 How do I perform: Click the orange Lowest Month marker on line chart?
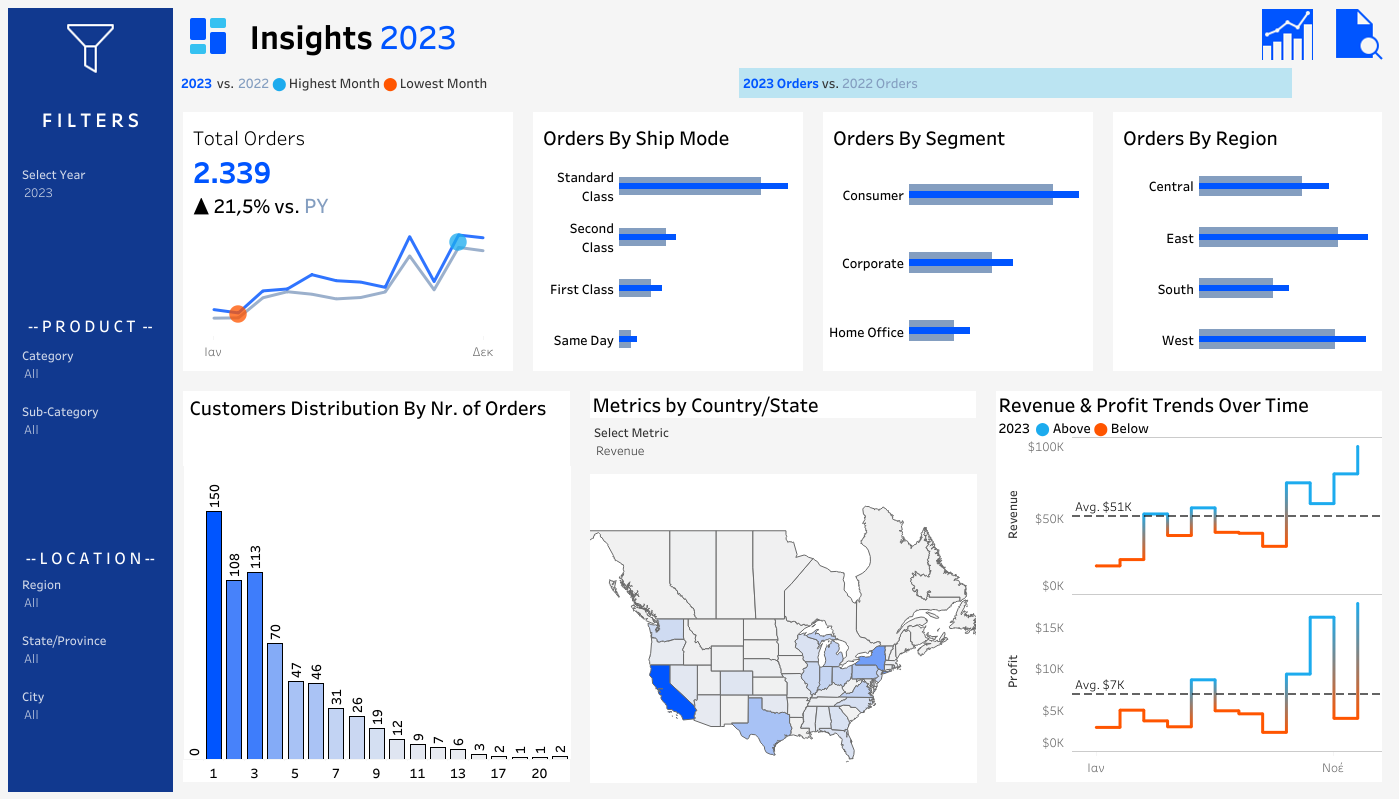pyautogui.click(x=237, y=314)
